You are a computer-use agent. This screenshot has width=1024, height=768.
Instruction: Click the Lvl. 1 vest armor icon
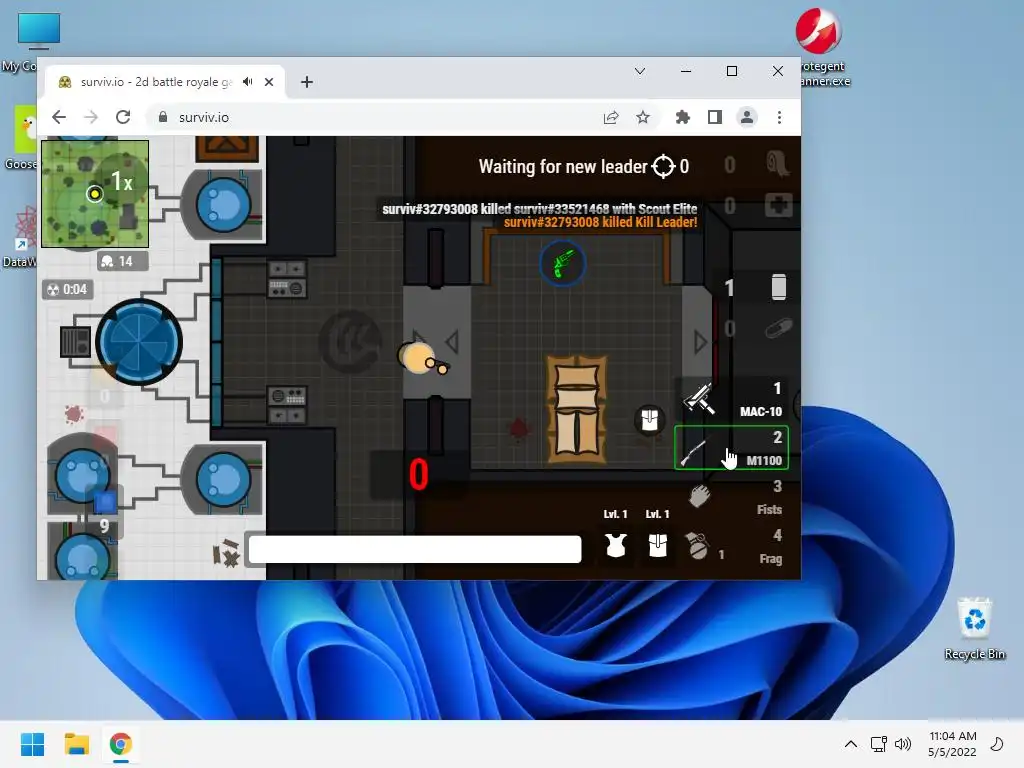coord(616,545)
